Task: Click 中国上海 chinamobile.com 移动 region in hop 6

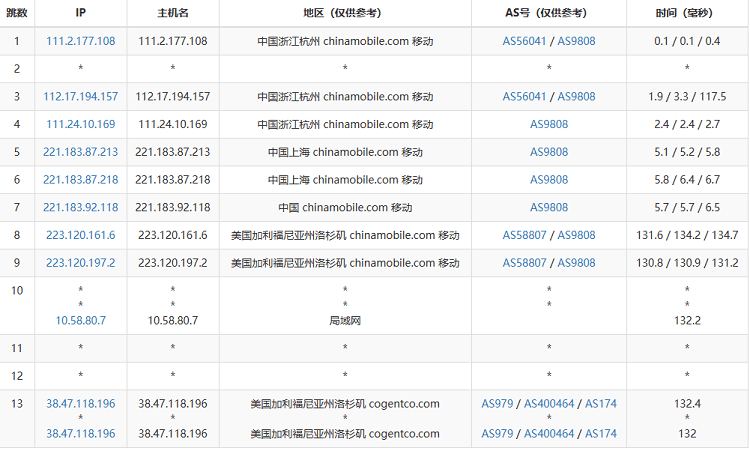Action: click(345, 180)
